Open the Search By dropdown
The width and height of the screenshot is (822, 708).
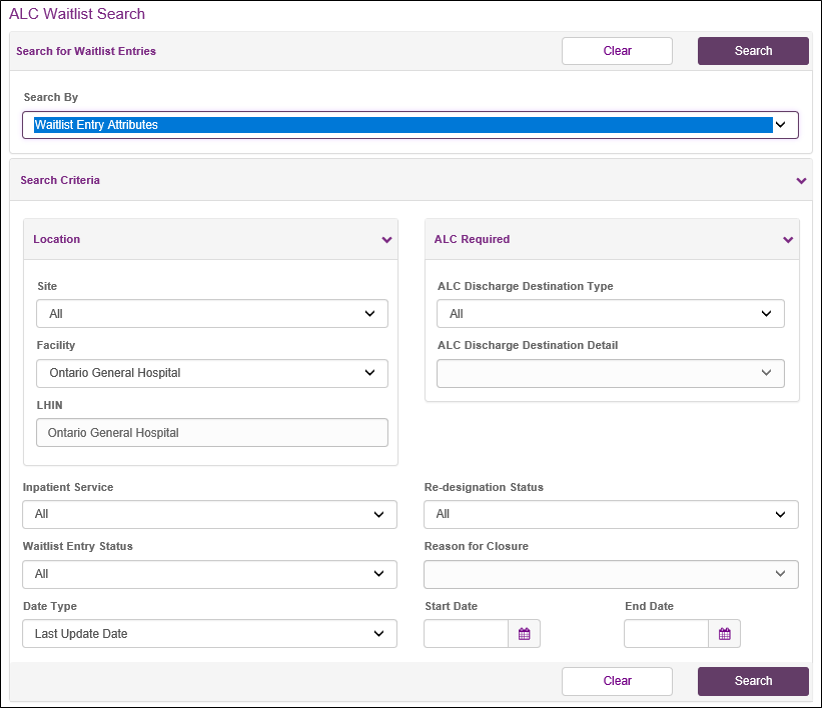pyautogui.click(x=410, y=125)
